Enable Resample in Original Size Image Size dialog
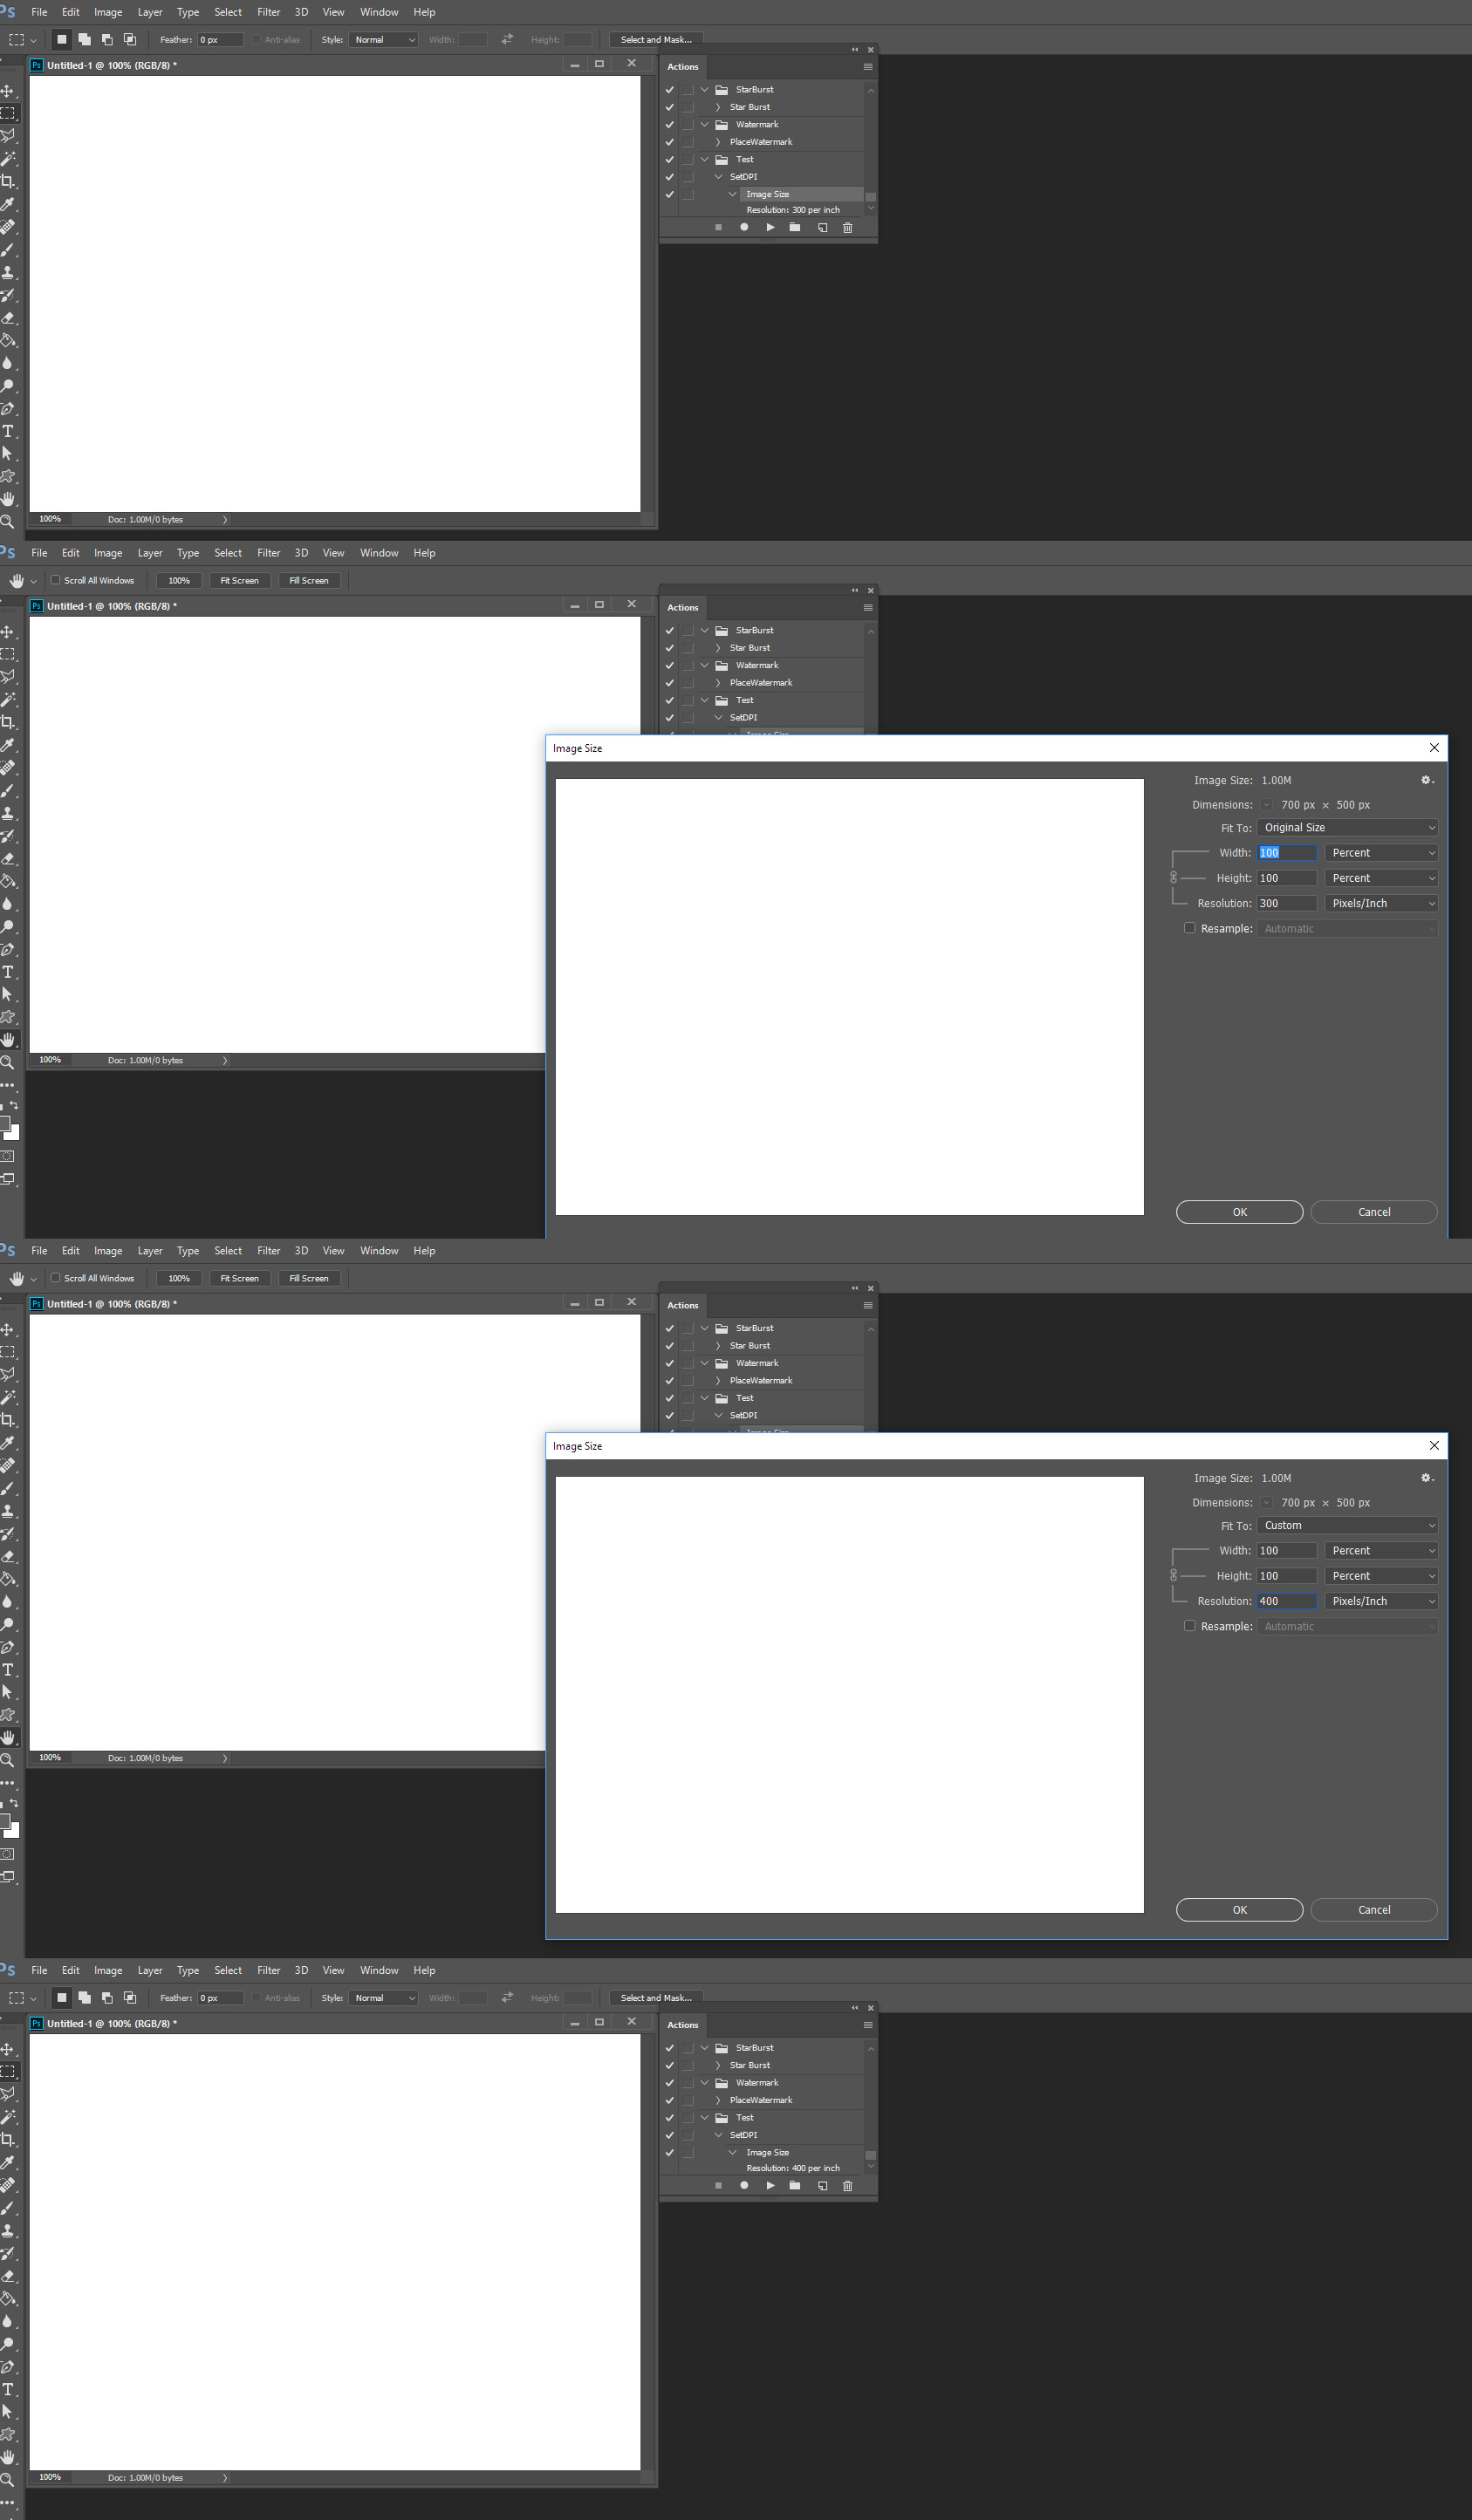The image size is (1472, 2520). click(1190, 928)
